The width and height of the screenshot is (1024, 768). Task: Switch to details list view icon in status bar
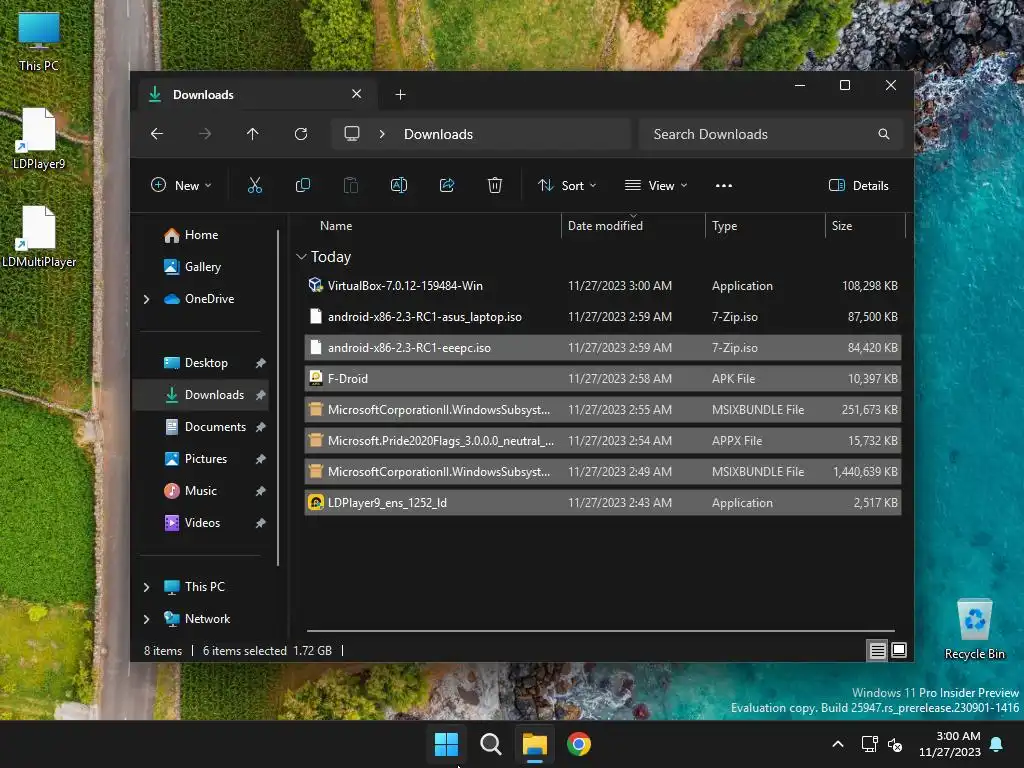pos(878,650)
